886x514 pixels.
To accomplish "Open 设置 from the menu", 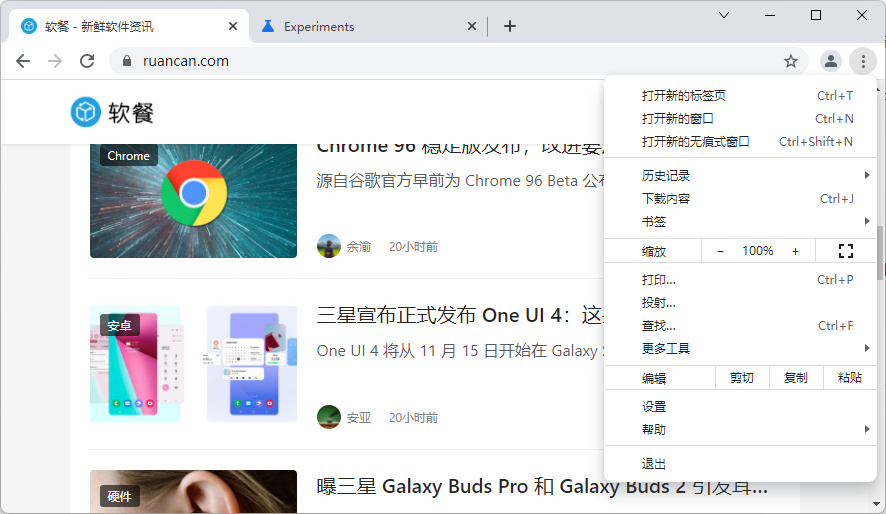I will [x=740, y=407].
